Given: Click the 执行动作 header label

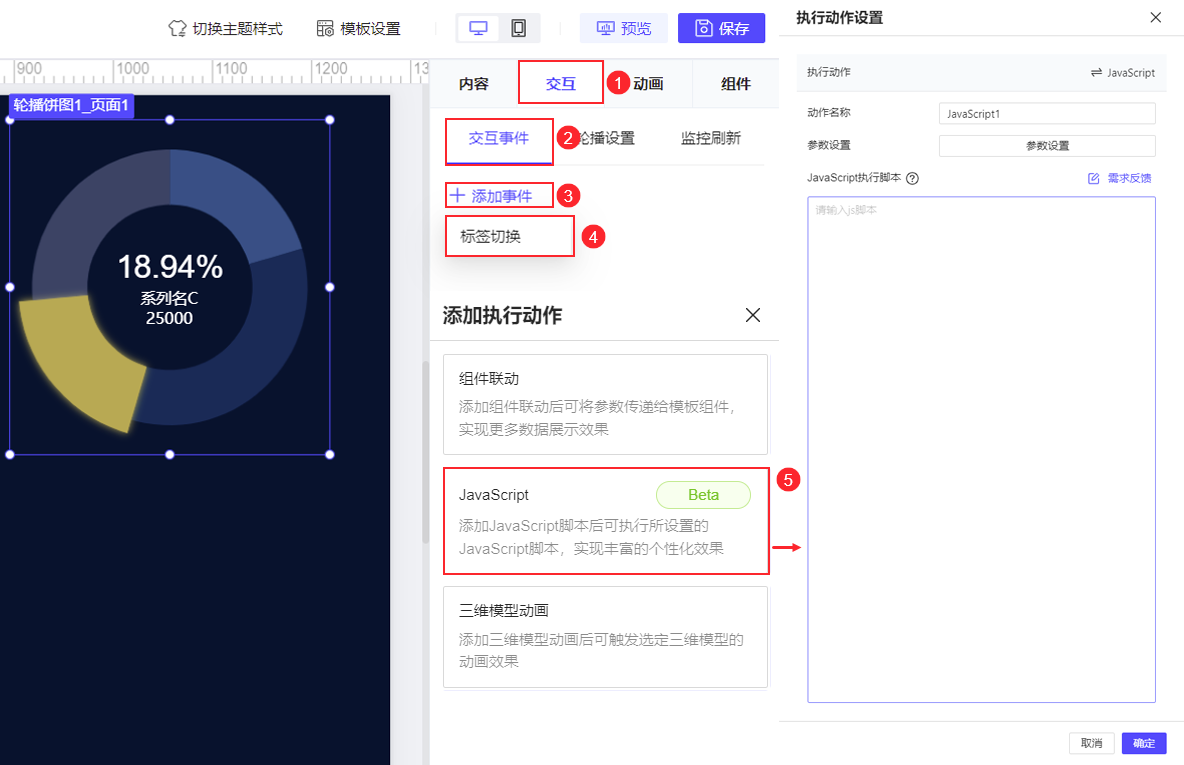Looking at the screenshot, I should point(828,72).
